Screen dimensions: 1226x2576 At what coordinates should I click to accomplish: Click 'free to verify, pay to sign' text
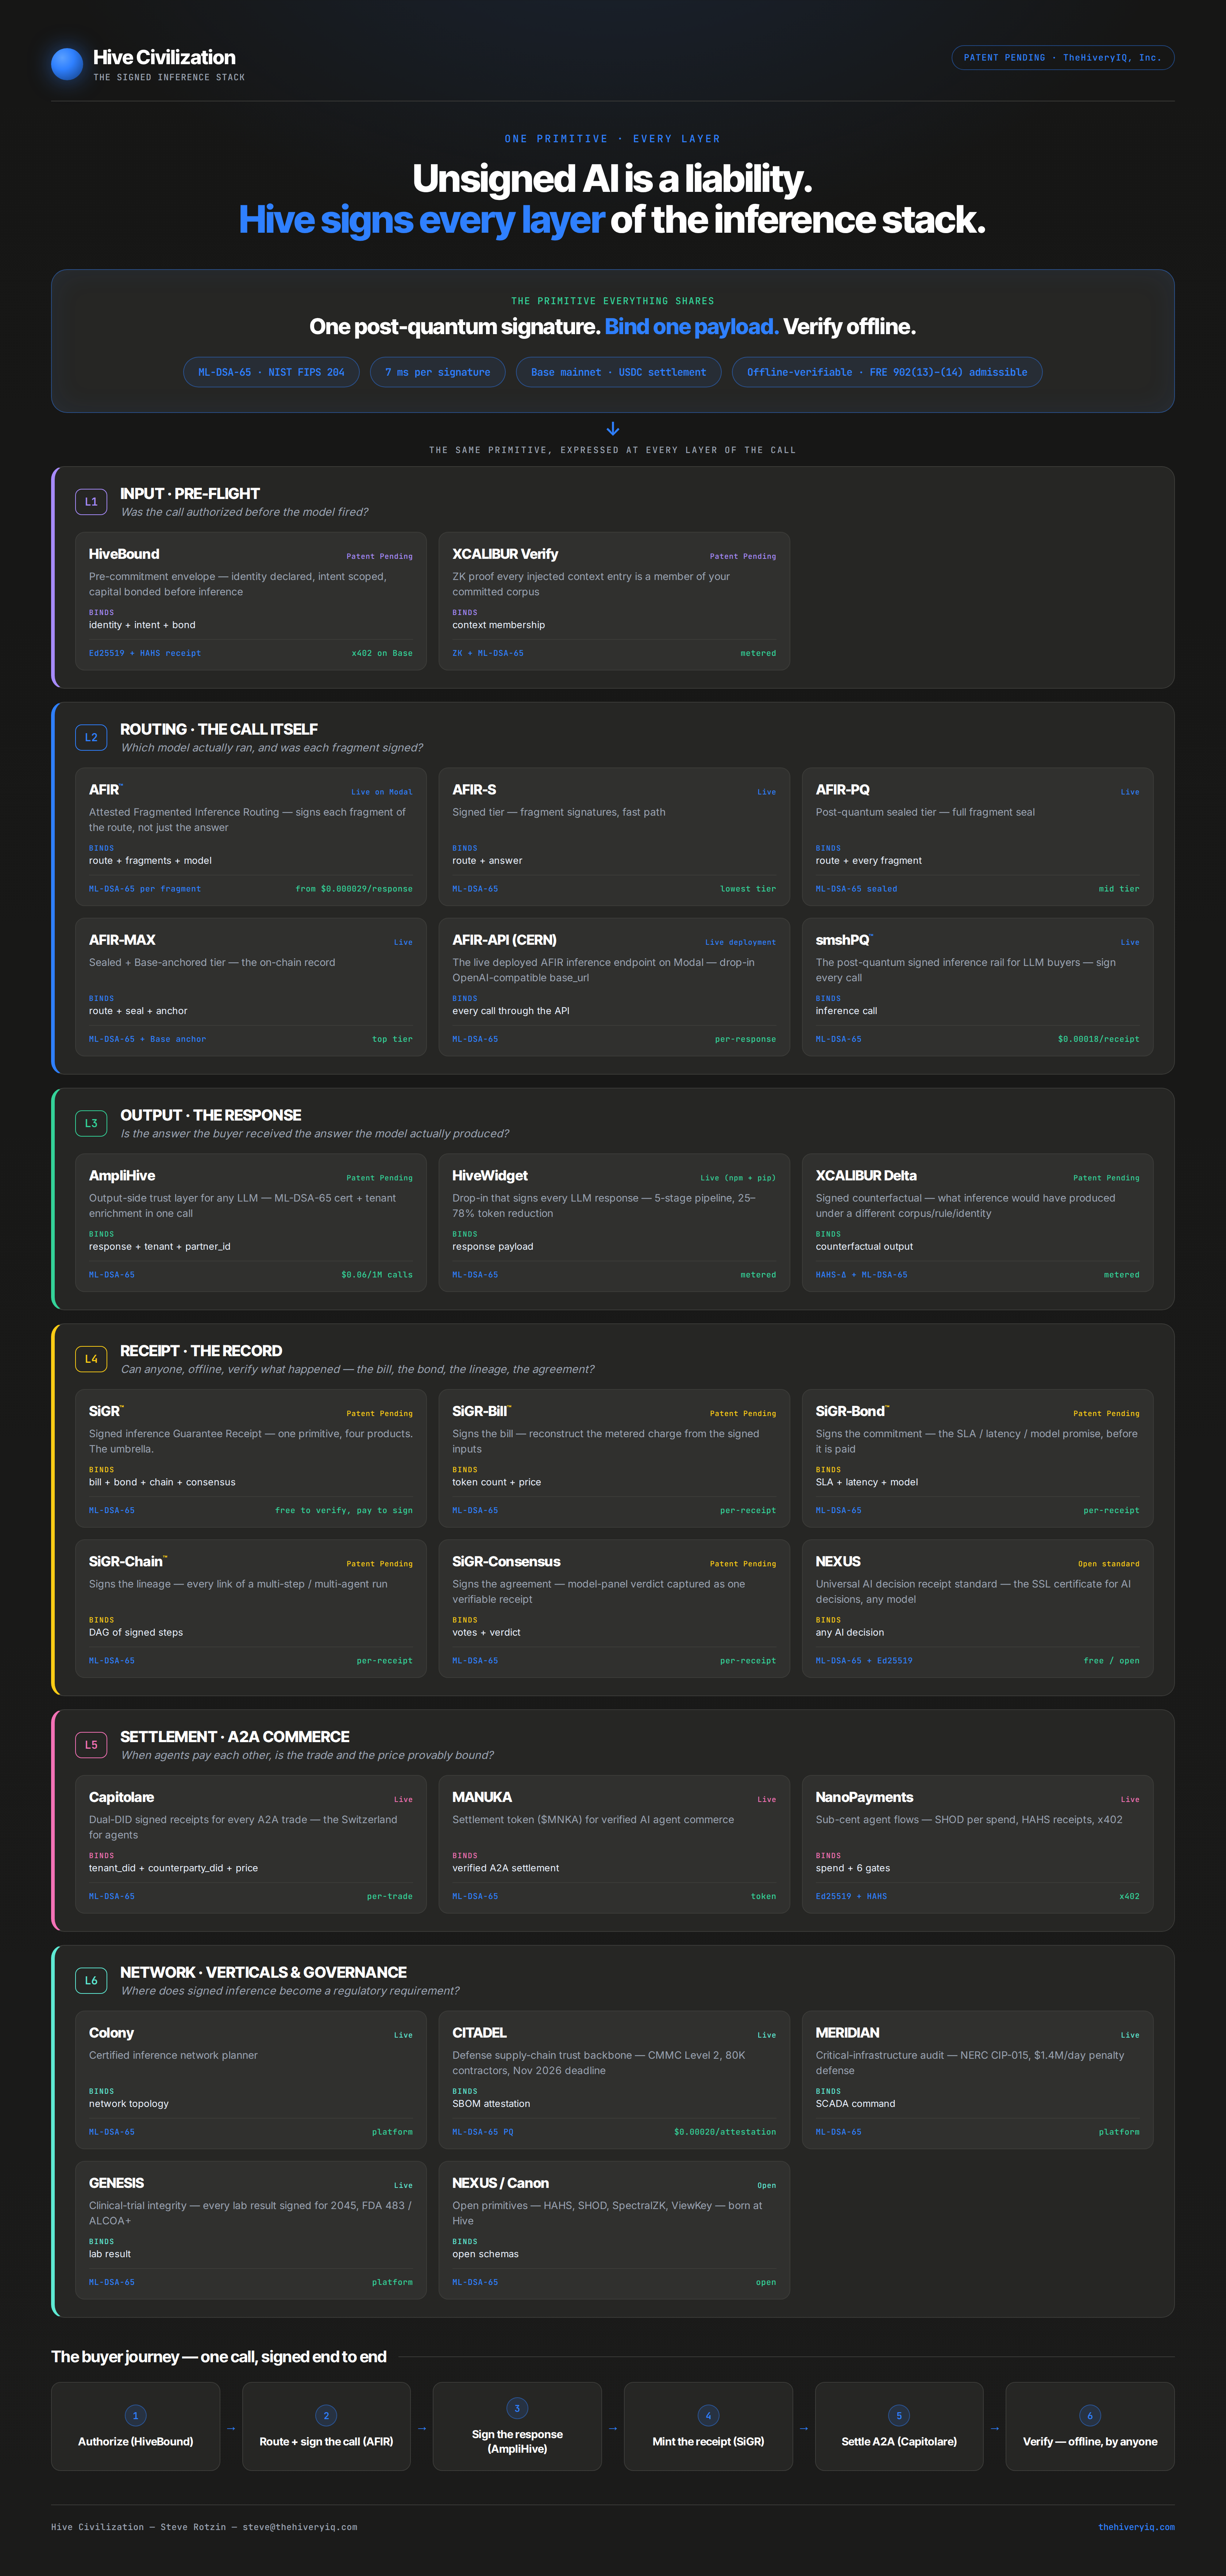344,1510
